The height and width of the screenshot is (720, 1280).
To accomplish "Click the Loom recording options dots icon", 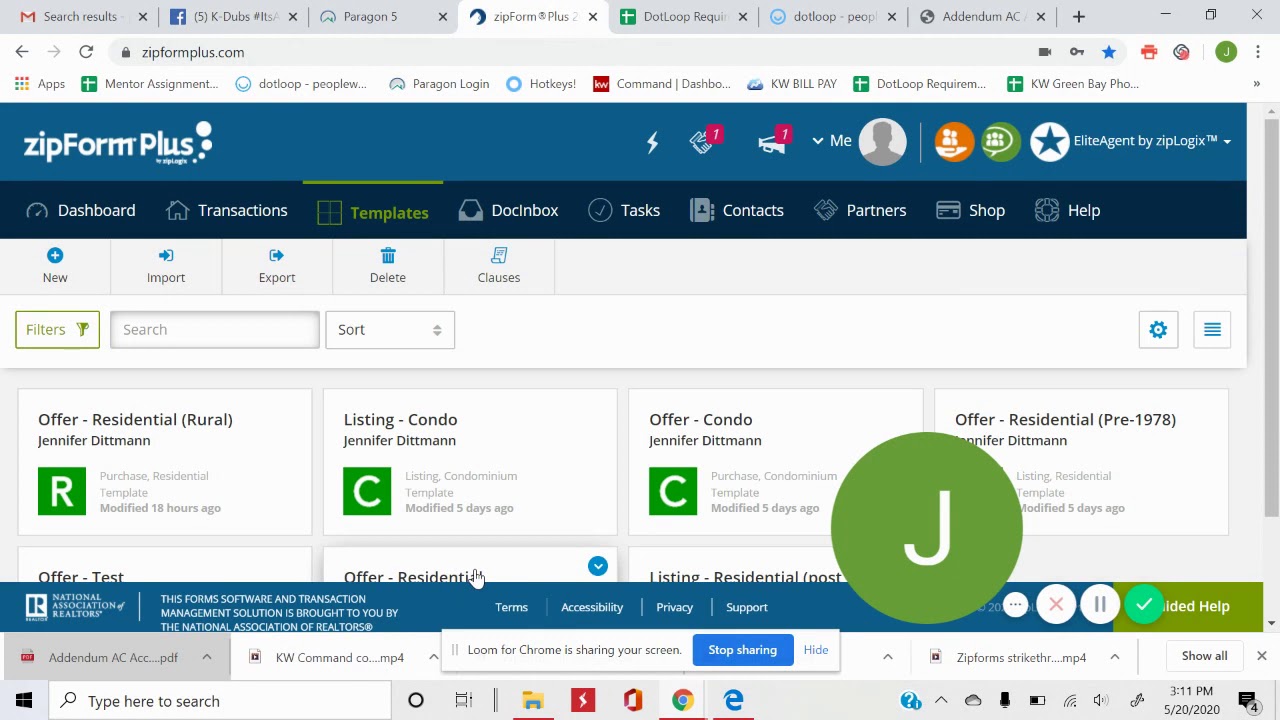I will [1015, 605].
